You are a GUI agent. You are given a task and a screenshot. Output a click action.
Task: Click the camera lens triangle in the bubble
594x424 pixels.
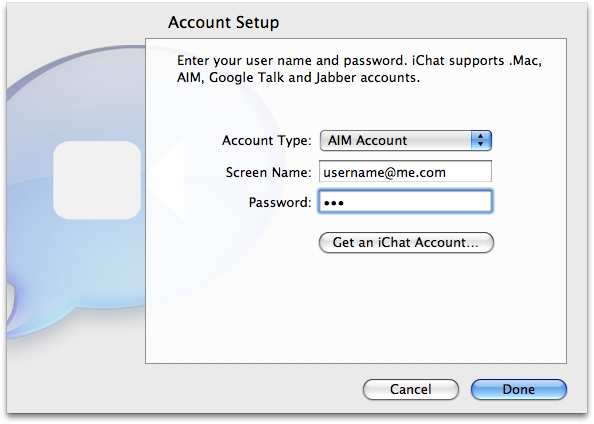coord(167,179)
